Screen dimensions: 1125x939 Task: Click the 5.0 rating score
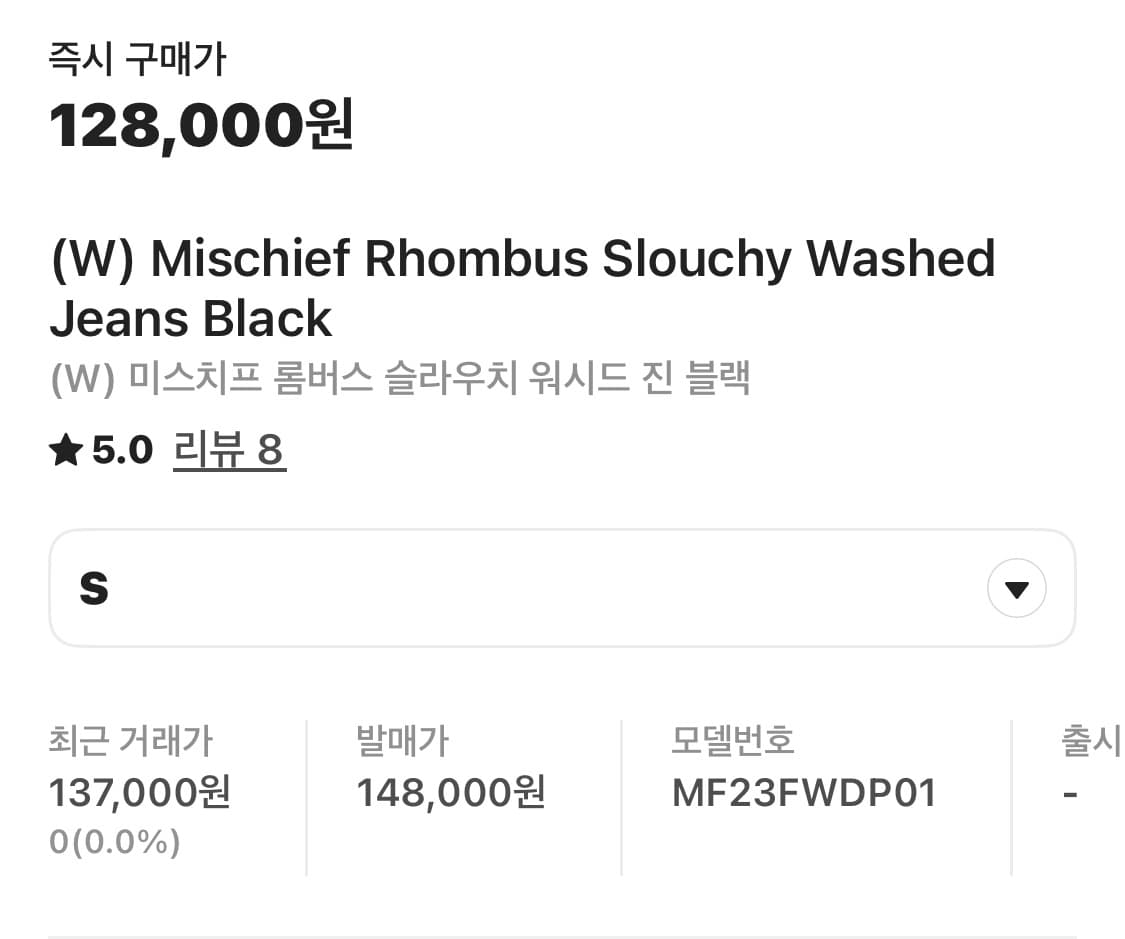[x=122, y=451]
